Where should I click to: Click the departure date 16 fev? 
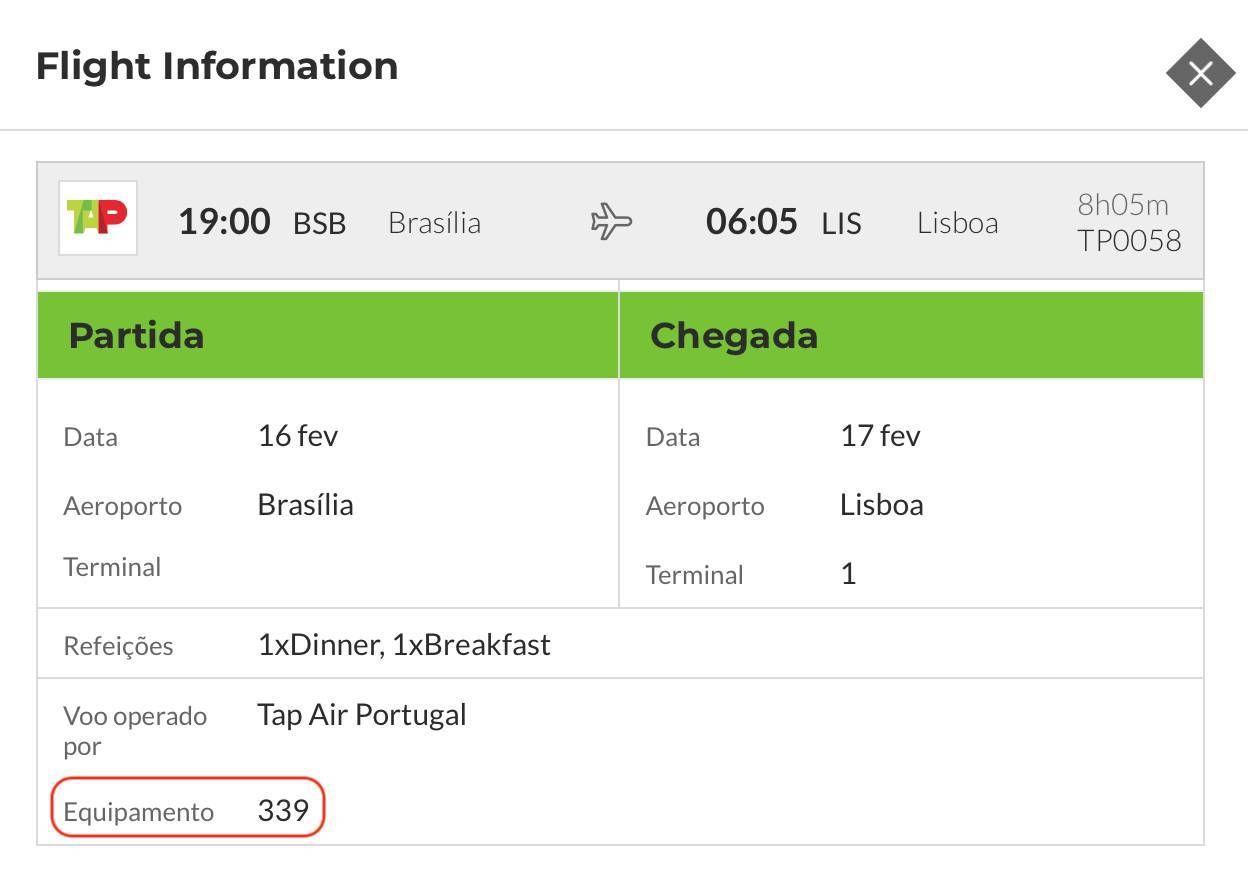tap(298, 436)
